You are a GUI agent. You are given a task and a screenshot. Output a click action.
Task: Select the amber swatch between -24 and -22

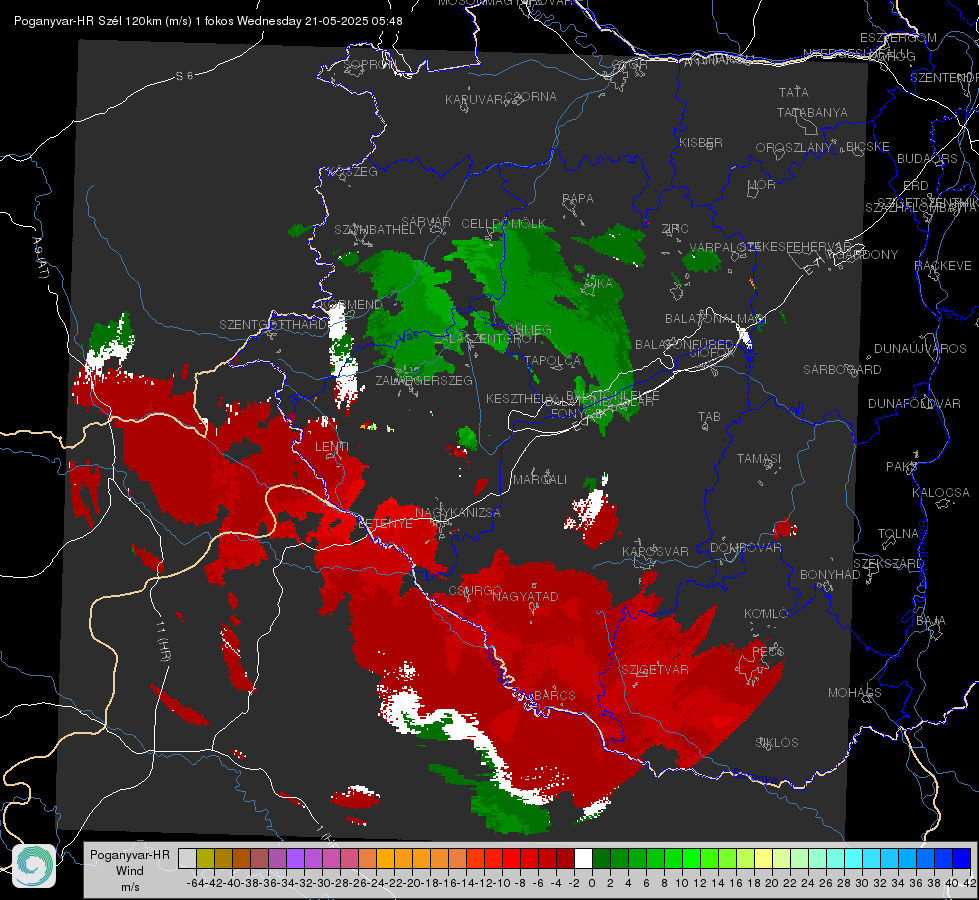[385, 859]
